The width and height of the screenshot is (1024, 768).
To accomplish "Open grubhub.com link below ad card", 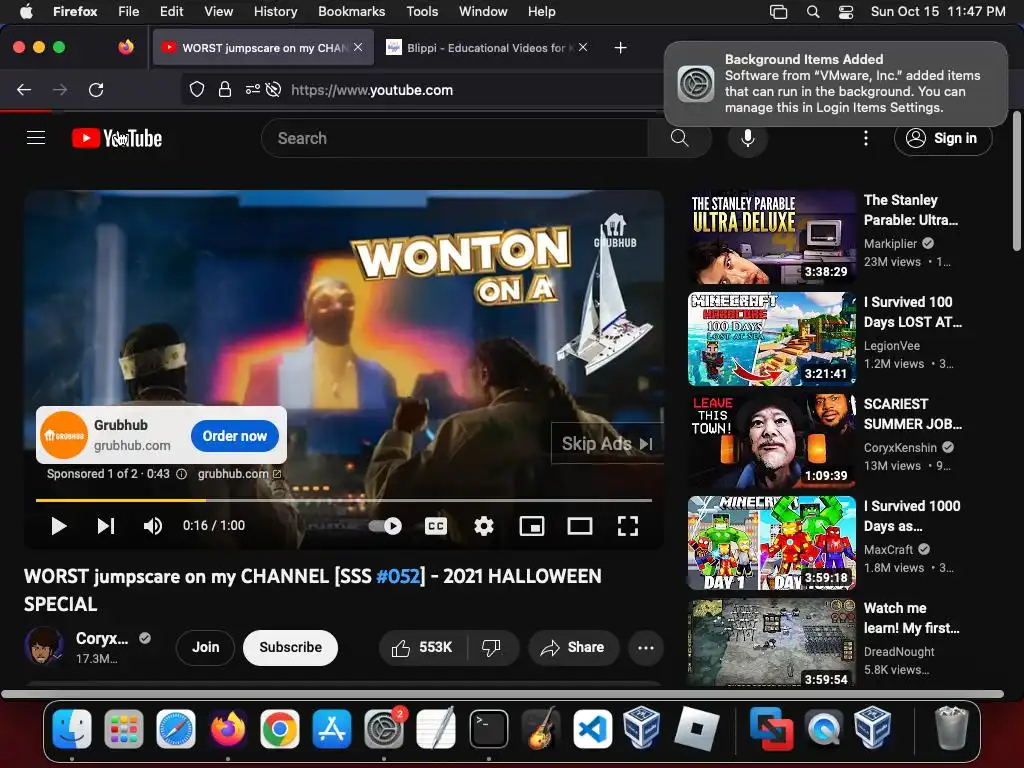I will coord(239,474).
